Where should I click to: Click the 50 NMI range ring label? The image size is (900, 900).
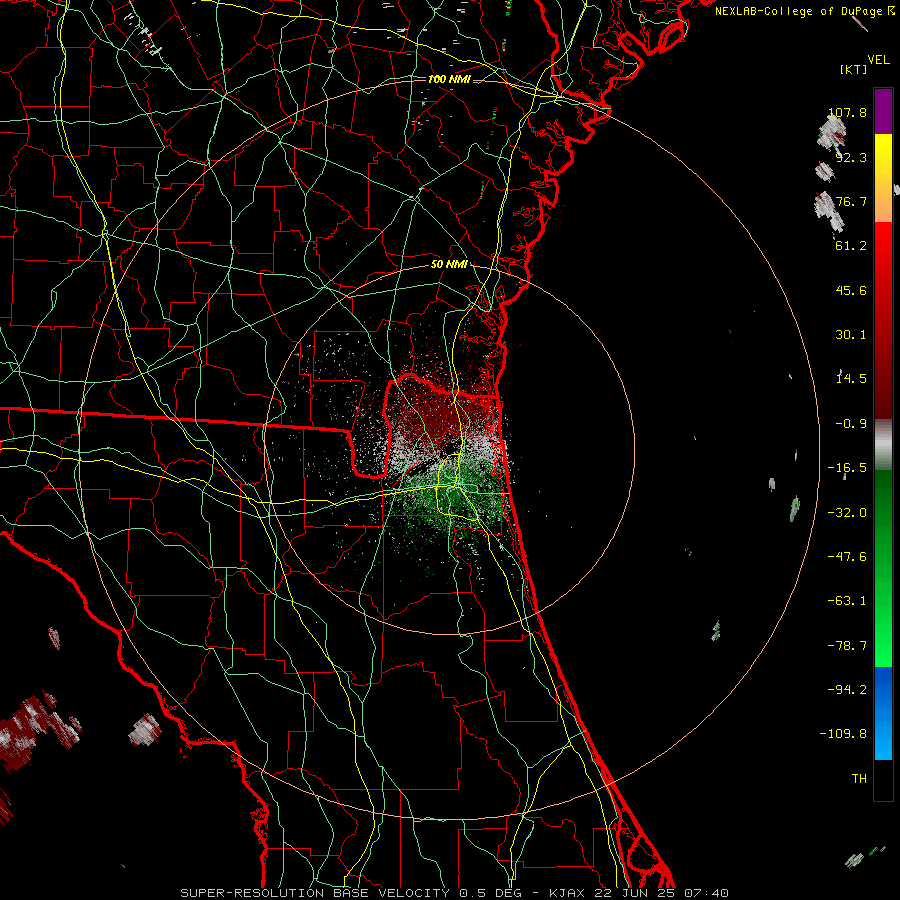pyautogui.click(x=449, y=264)
